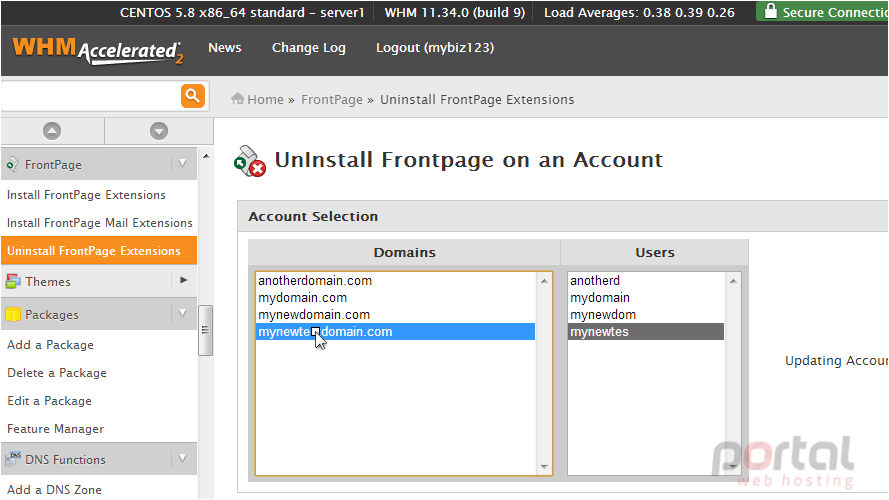The width and height of the screenshot is (889, 500).
Task: Collapse the FrontPage sidebar section
Action: coord(183,163)
